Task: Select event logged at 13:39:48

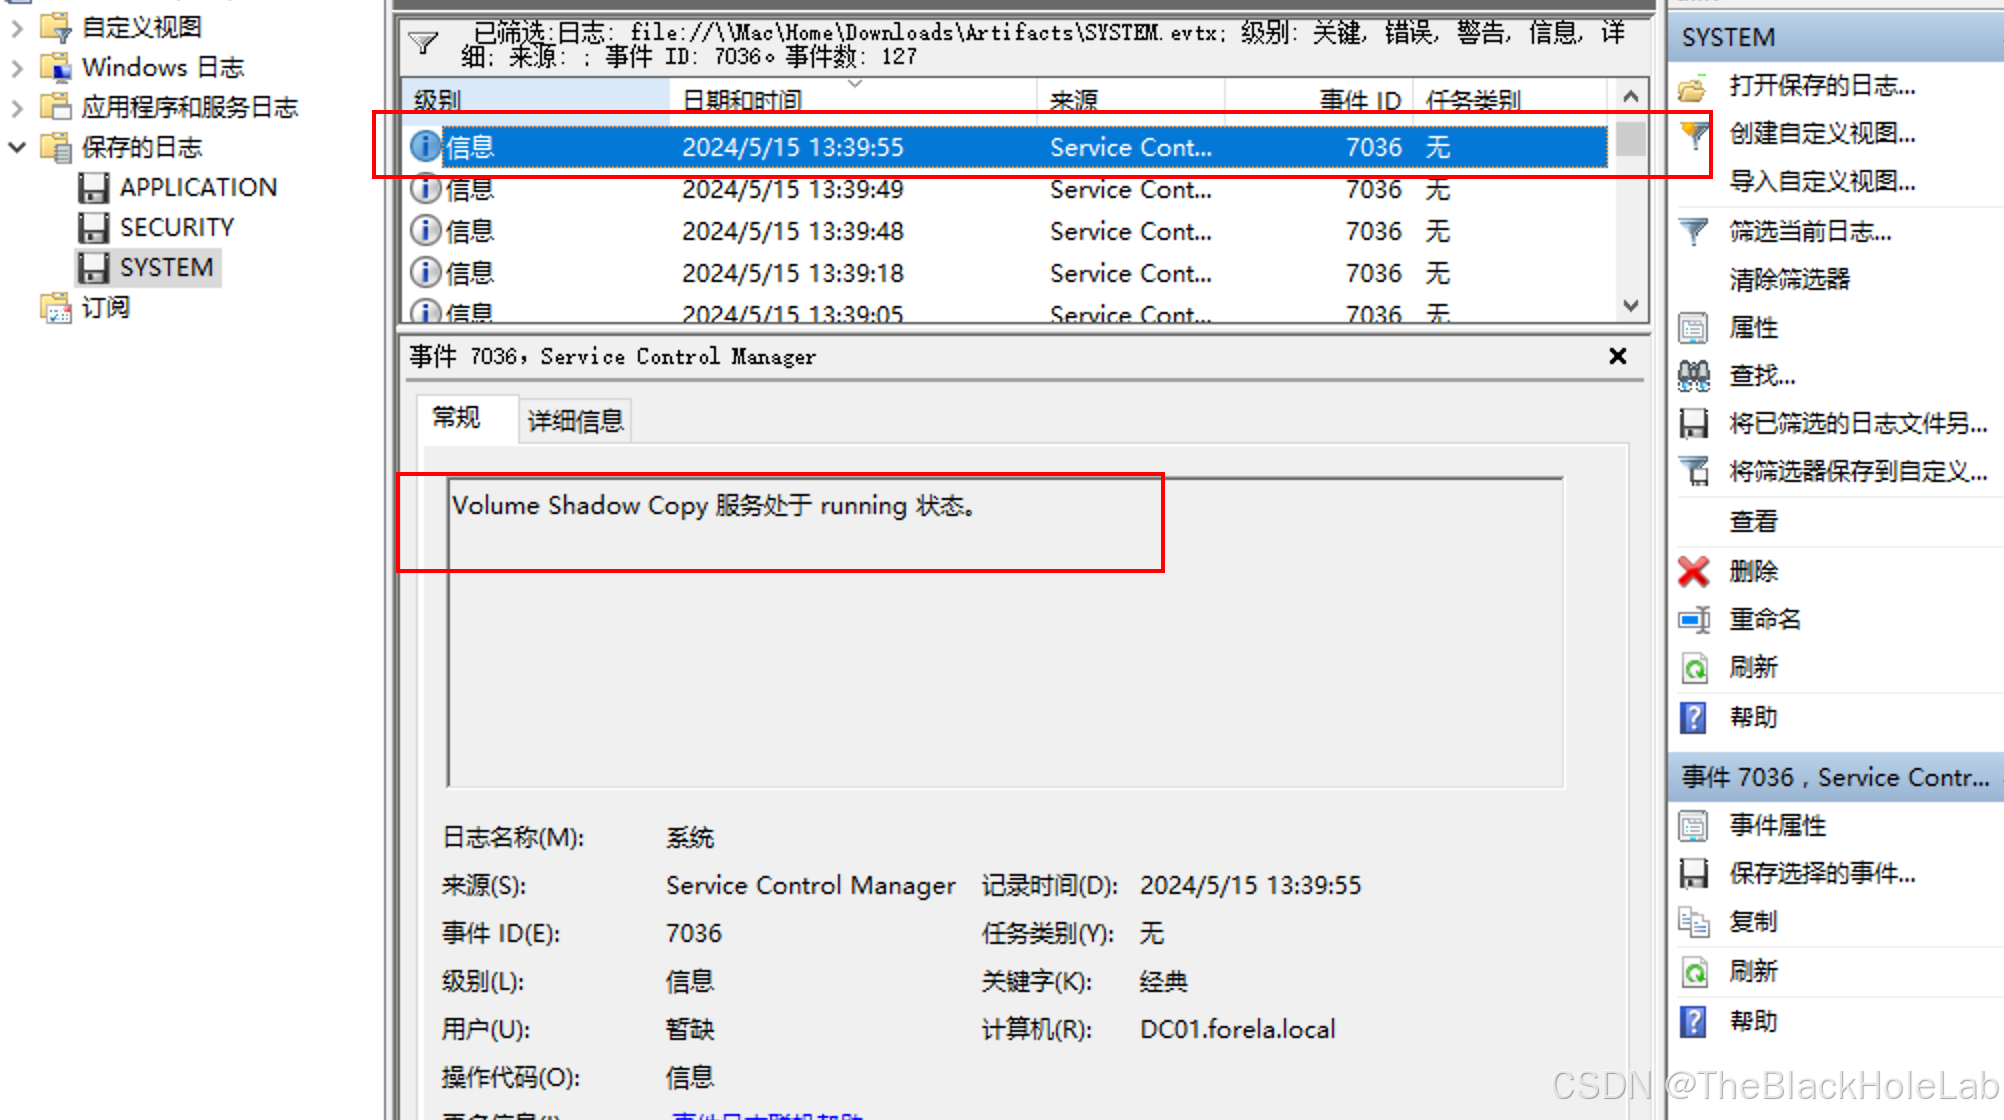Action: coord(792,232)
